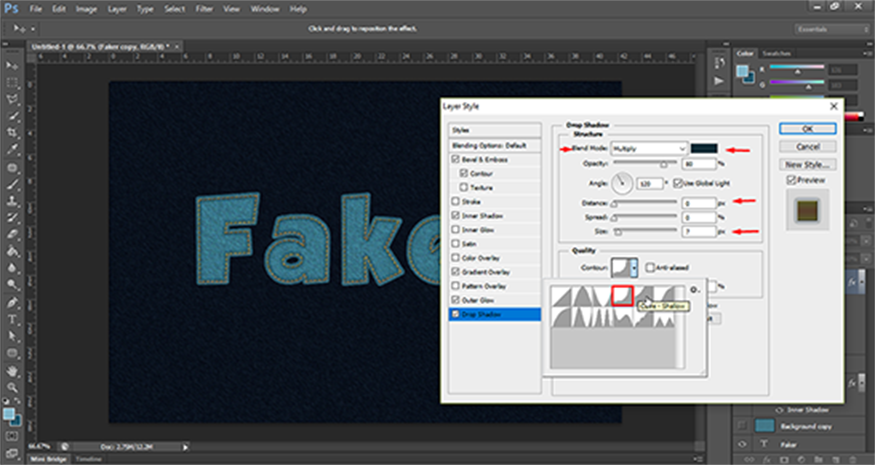Viewport: 875px width, 465px height.
Task: Pick the Cove - Shallow contour preset
Action: [622, 295]
